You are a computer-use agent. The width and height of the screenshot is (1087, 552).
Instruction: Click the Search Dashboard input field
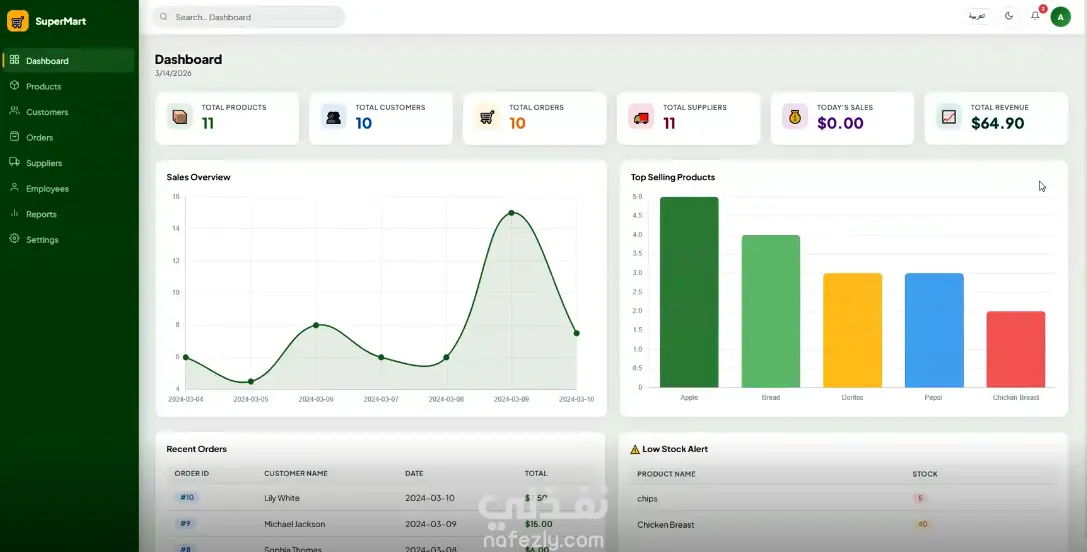point(249,17)
